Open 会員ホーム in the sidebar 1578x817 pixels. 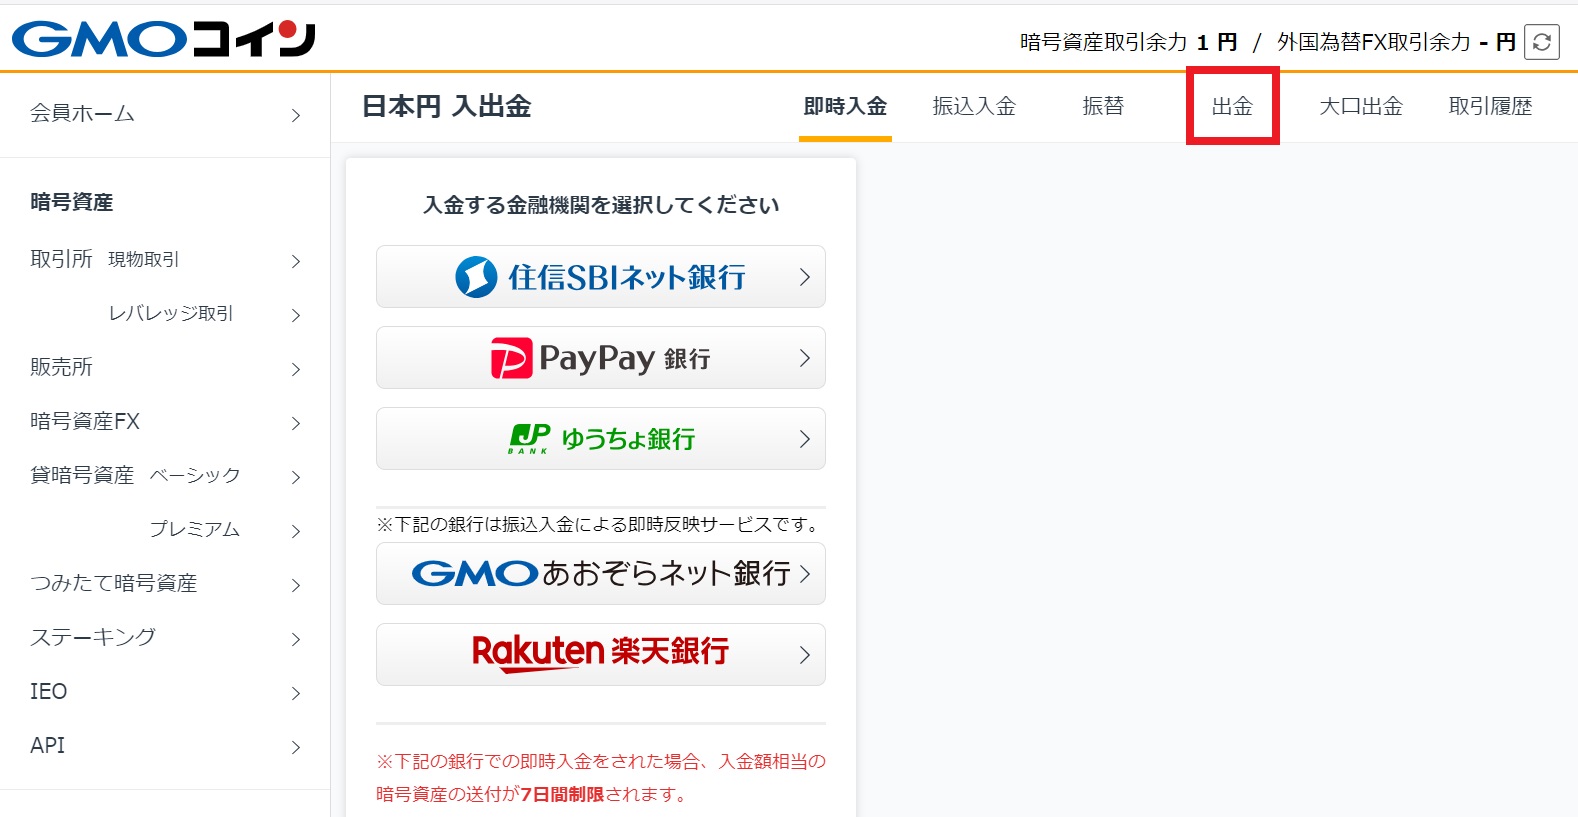coord(165,114)
